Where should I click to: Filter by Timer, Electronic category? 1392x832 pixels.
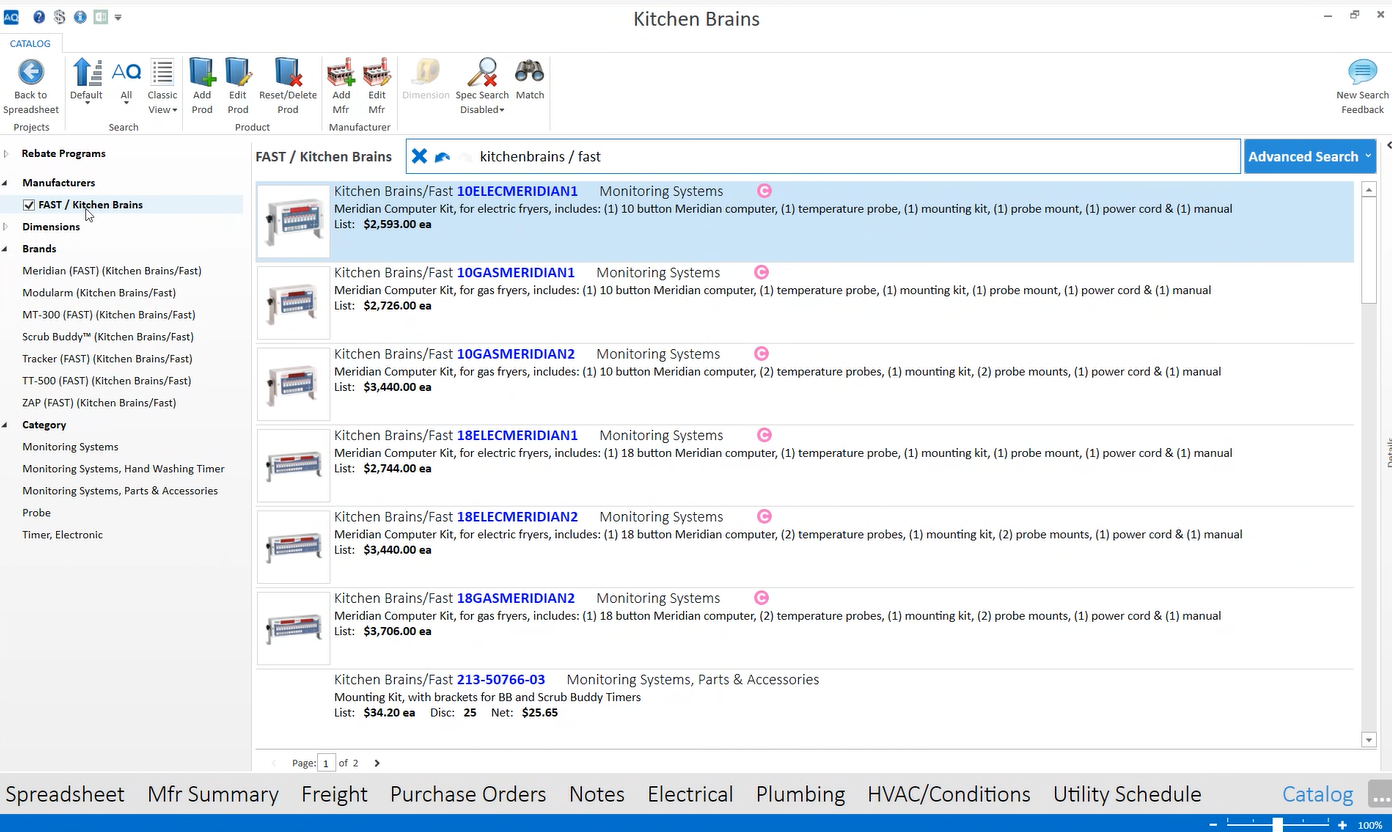(x=62, y=535)
